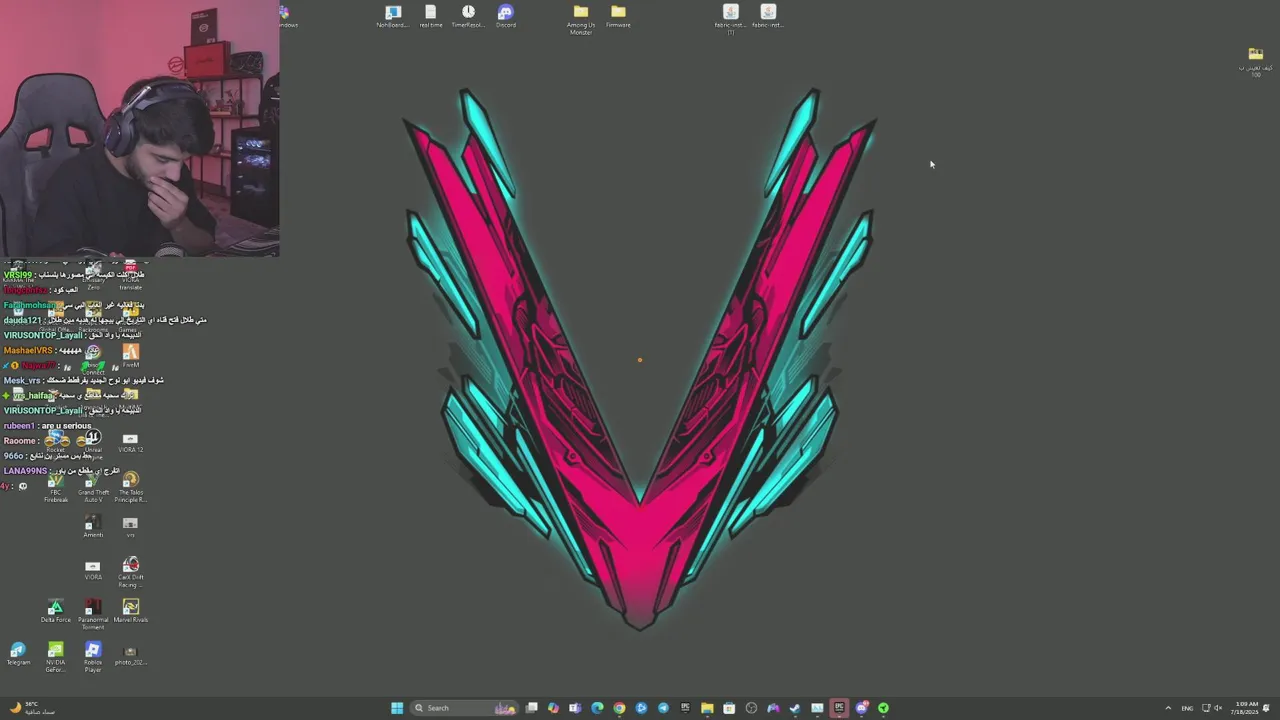Open the taskbar clock and calendar
The image size is (1280, 720).
click(1247, 708)
